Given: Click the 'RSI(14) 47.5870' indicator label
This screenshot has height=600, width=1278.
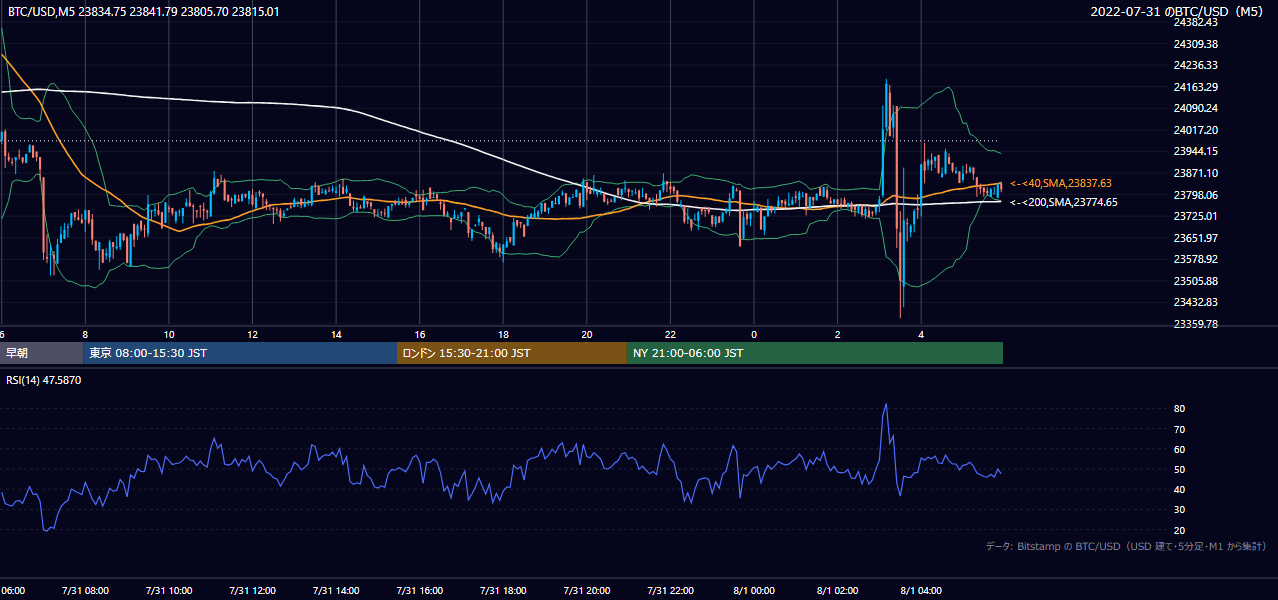Looking at the screenshot, I should (x=44, y=380).
